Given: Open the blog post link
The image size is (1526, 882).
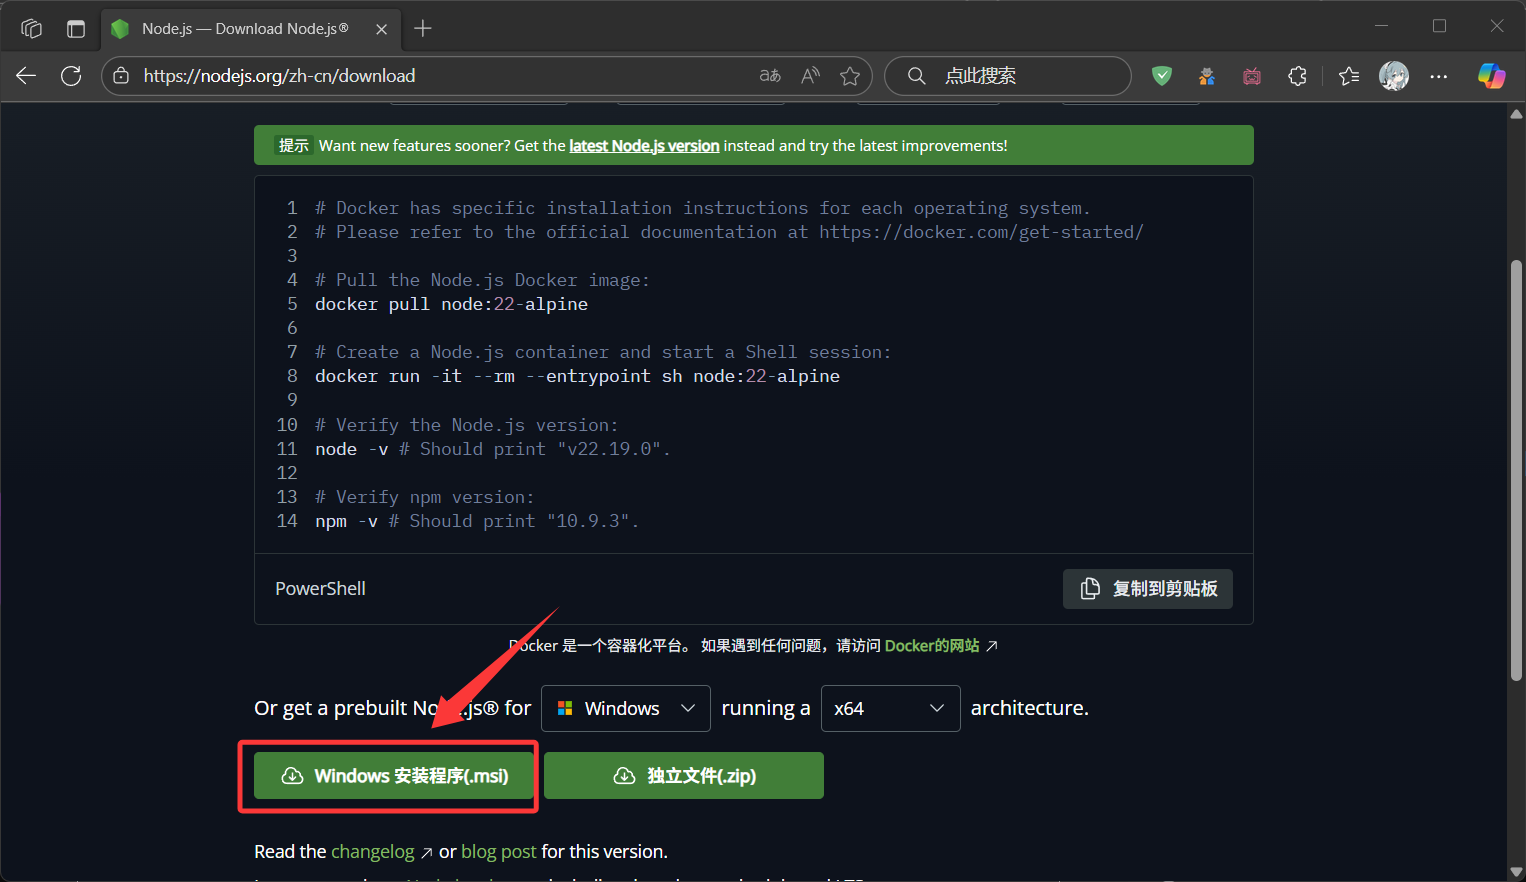Looking at the screenshot, I should point(499,852).
